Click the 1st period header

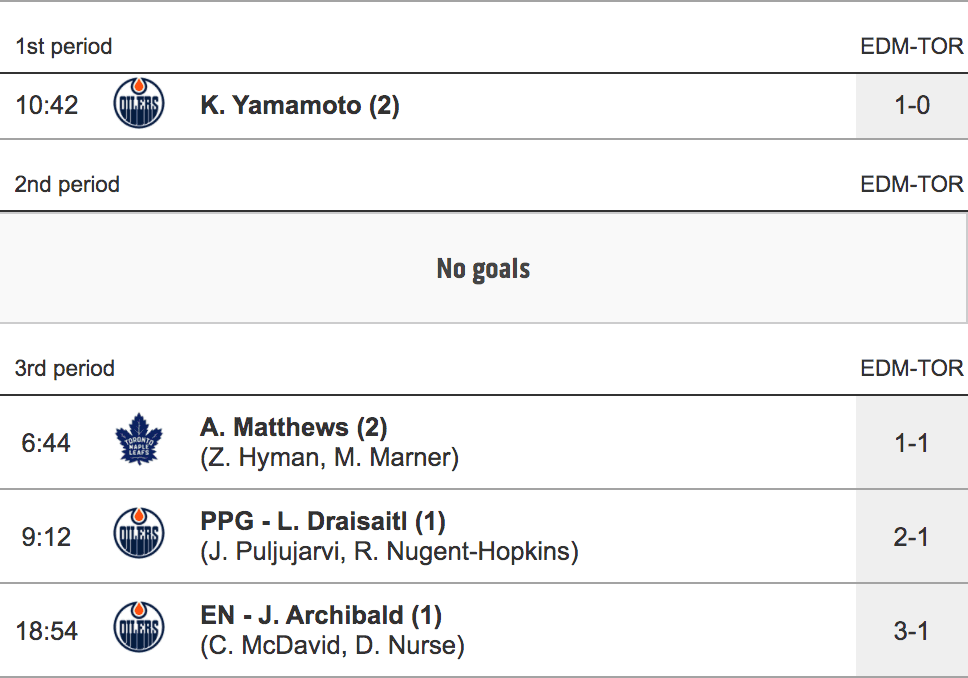point(64,47)
